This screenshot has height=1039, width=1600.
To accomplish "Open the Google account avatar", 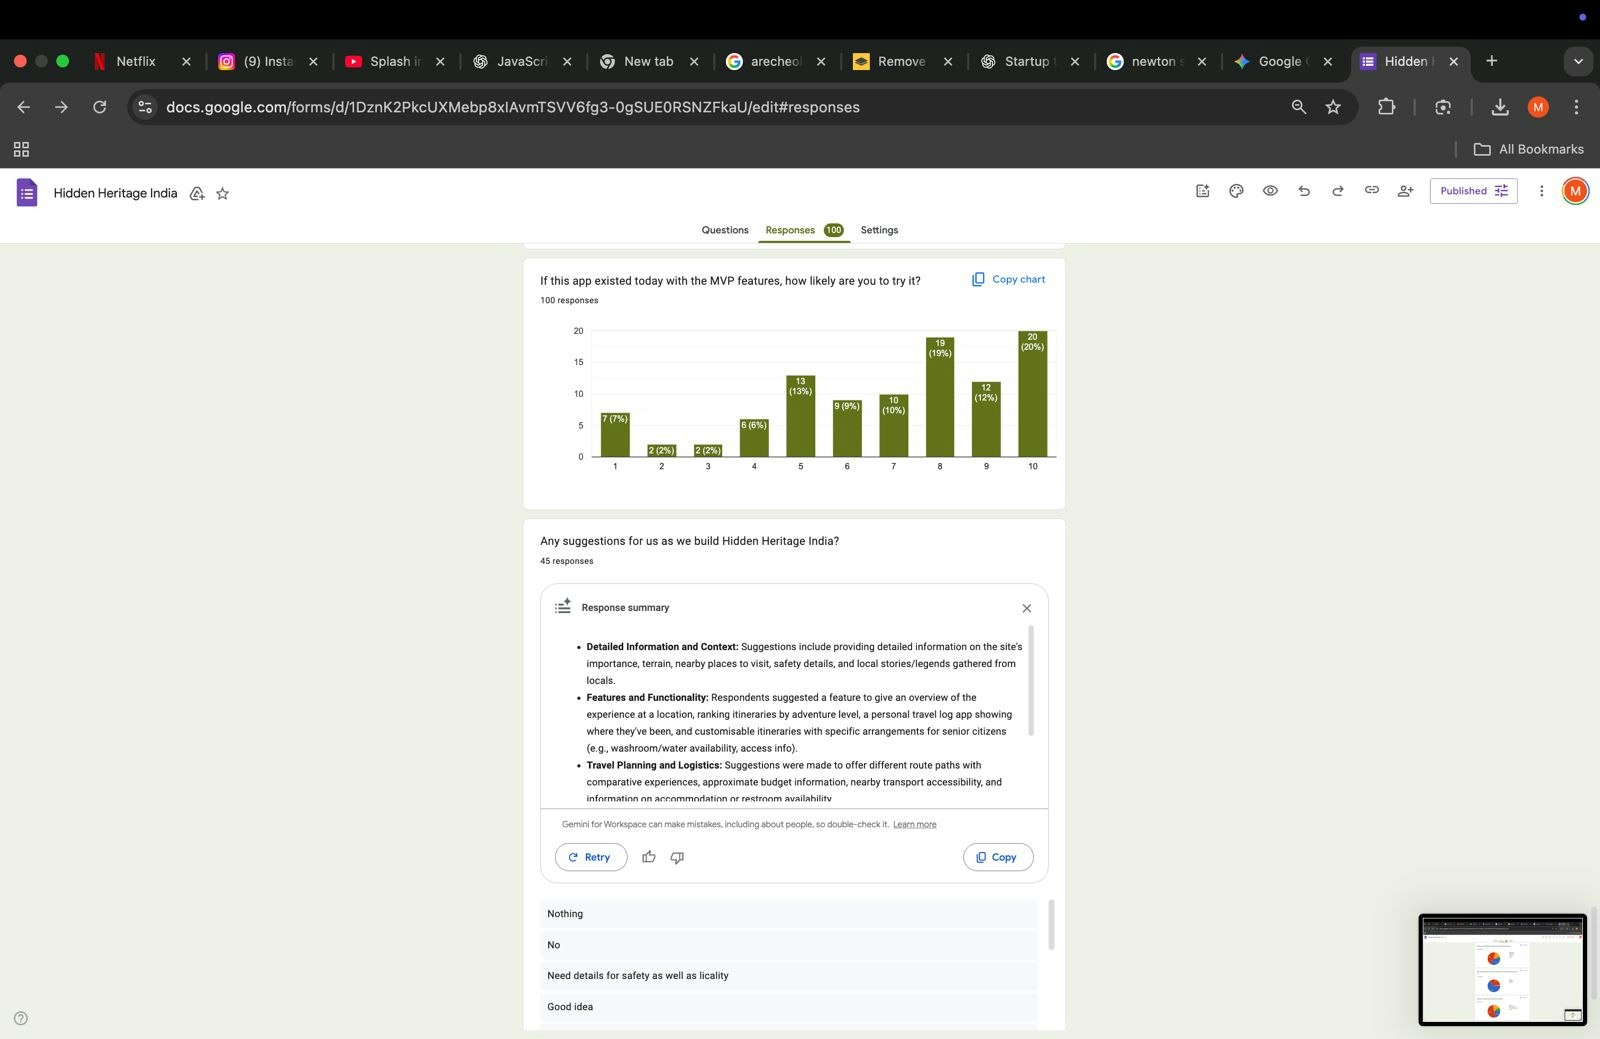I will tap(1575, 191).
